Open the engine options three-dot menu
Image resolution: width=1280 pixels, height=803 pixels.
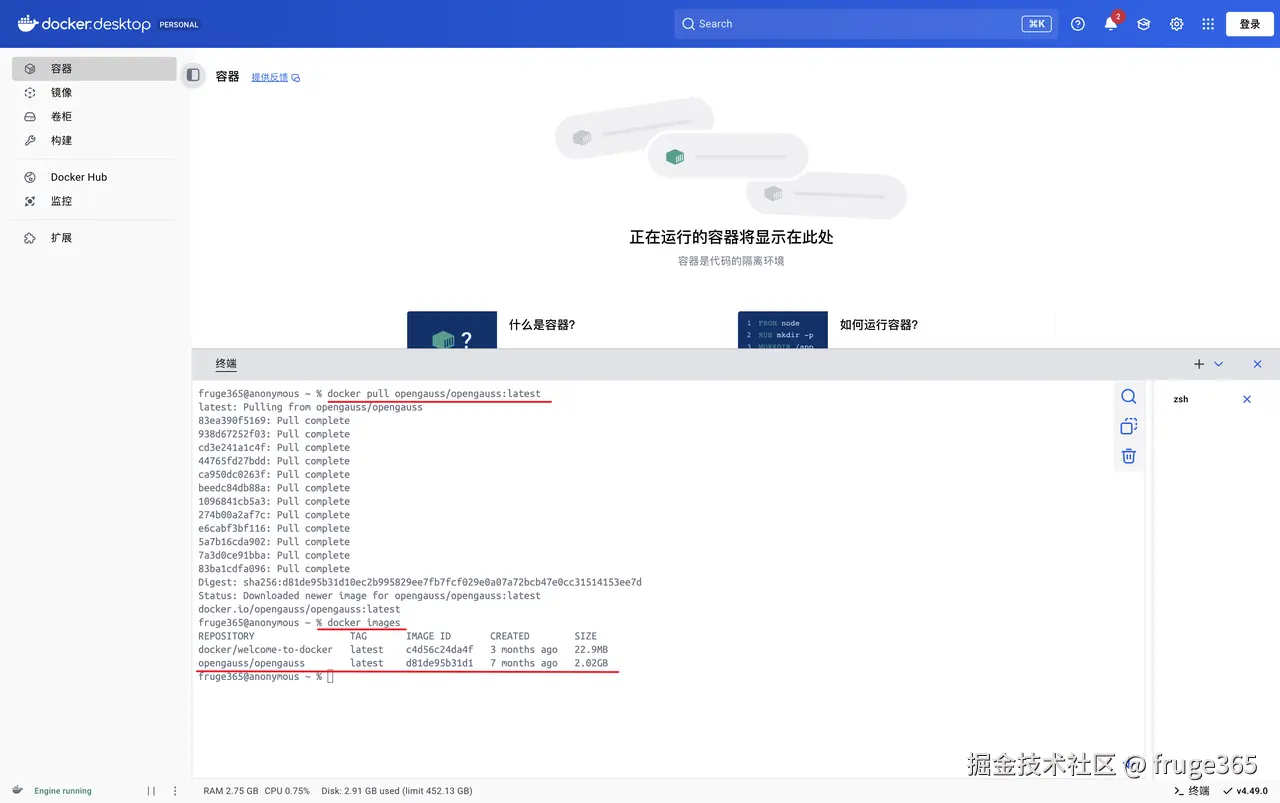click(175, 790)
